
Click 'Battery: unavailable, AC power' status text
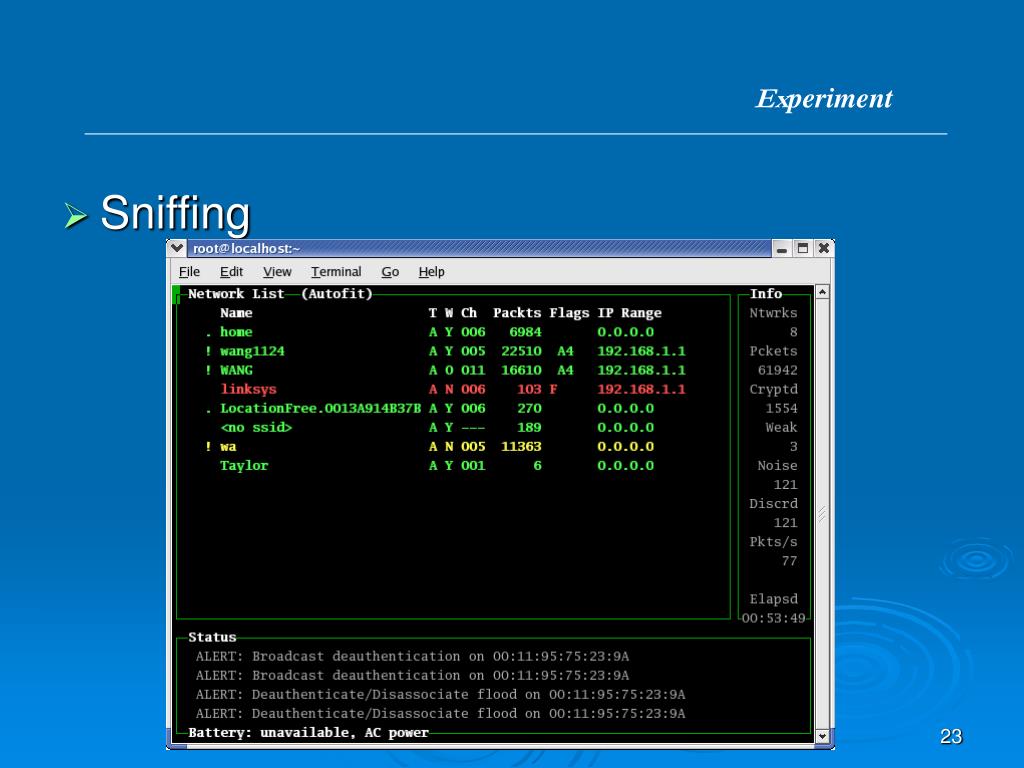click(308, 733)
